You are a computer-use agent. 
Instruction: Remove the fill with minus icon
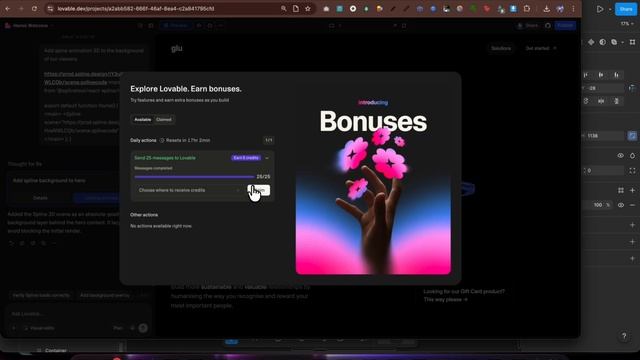[632, 205]
